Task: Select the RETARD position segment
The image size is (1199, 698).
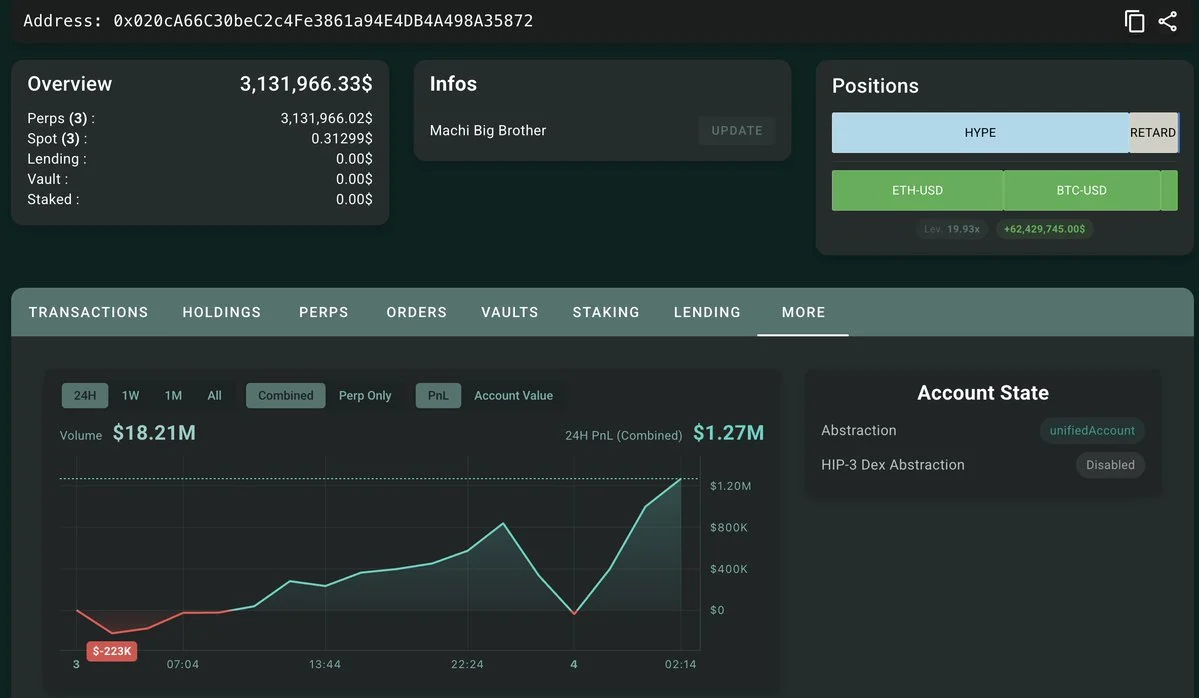Action: click(1153, 133)
